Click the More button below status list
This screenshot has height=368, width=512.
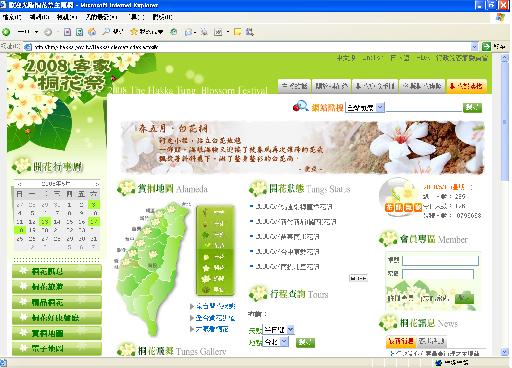coord(358,278)
